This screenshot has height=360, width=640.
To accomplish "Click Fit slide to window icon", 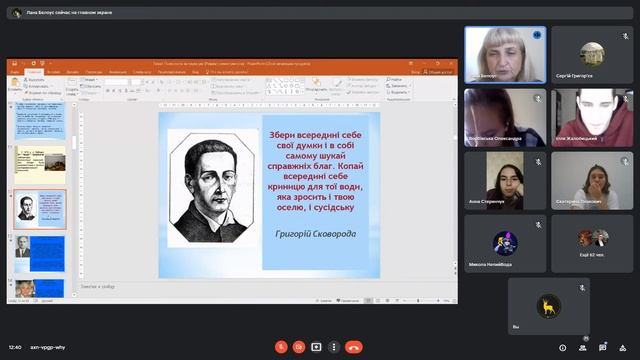I will [x=454, y=301].
